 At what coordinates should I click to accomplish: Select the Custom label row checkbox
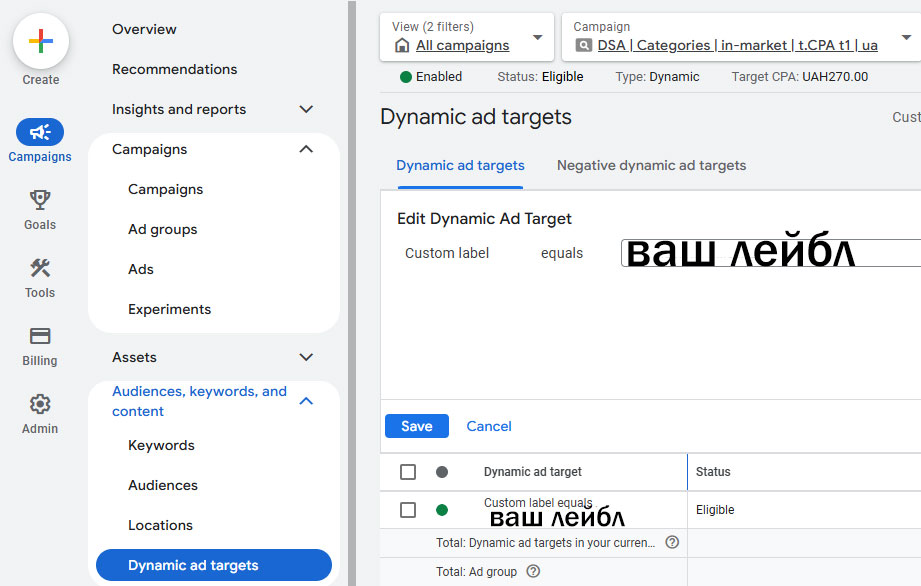pyautogui.click(x=408, y=510)
